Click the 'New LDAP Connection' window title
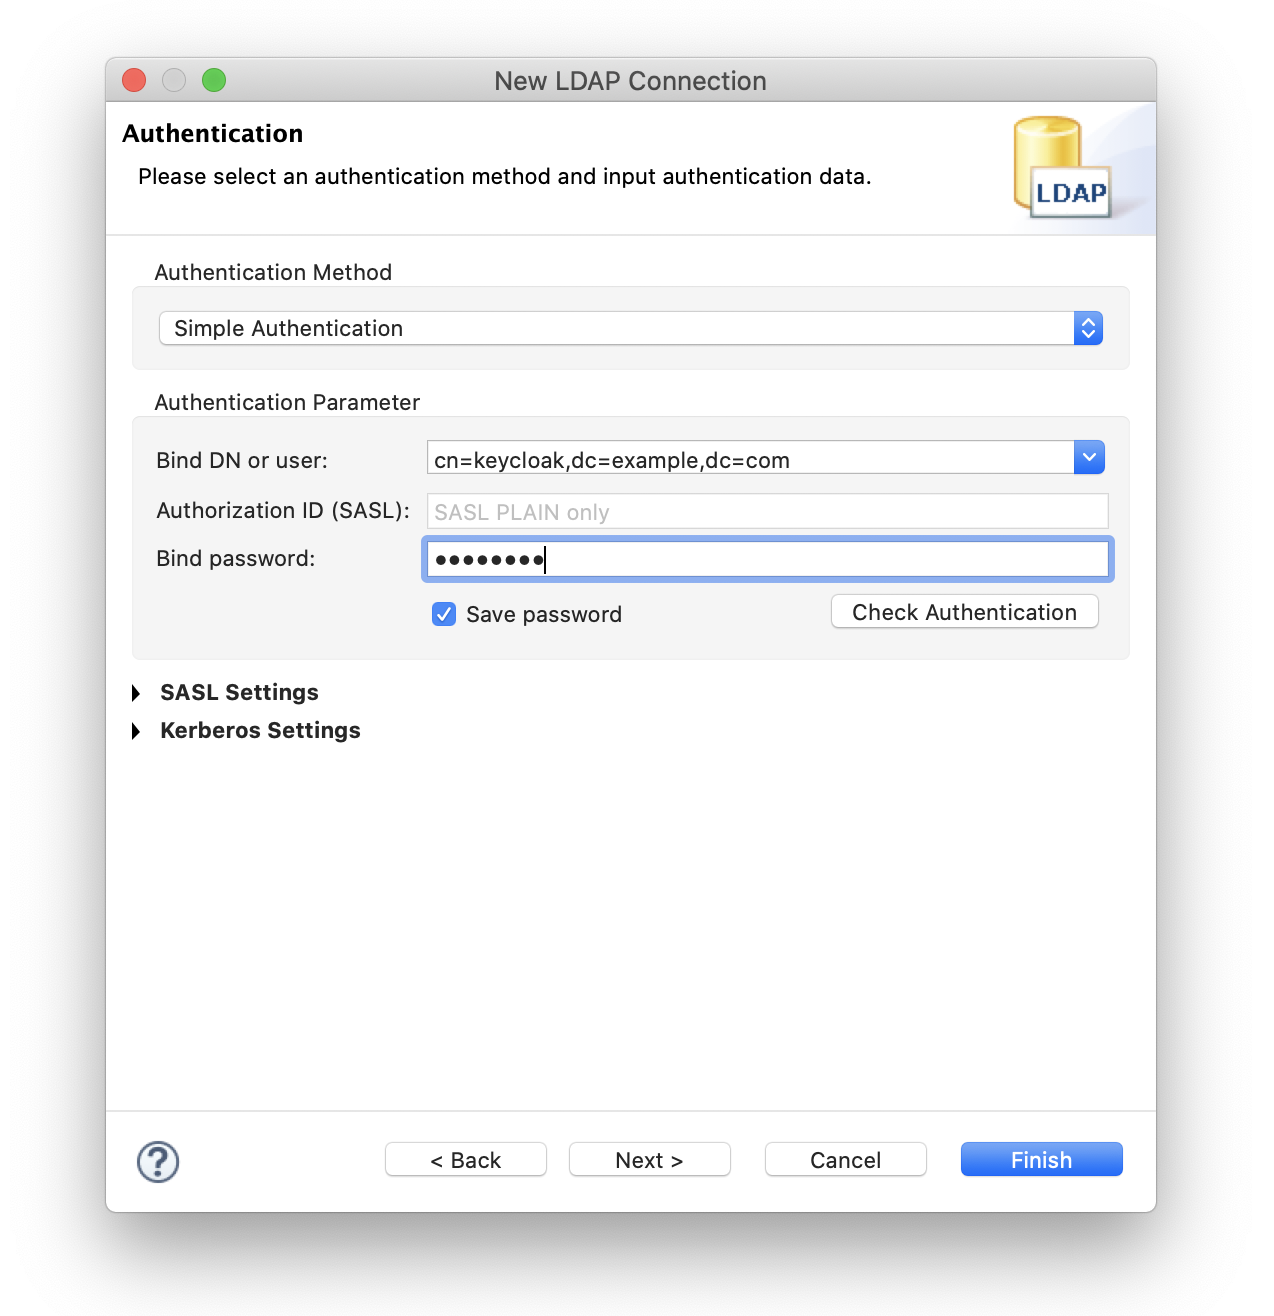Image resolution: width=1274 pixels, height=1316 pixels. click(x=630, y=81)
